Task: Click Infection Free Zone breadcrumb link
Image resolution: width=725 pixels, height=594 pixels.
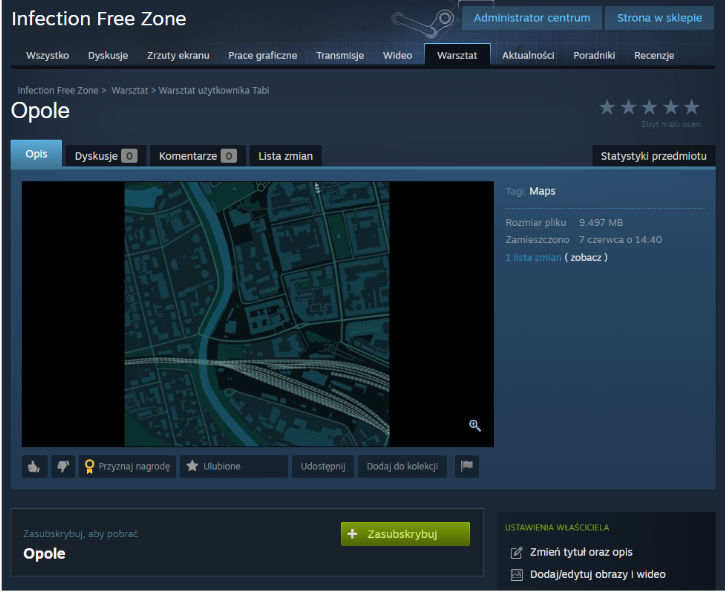Action: [x=58, y=91]
